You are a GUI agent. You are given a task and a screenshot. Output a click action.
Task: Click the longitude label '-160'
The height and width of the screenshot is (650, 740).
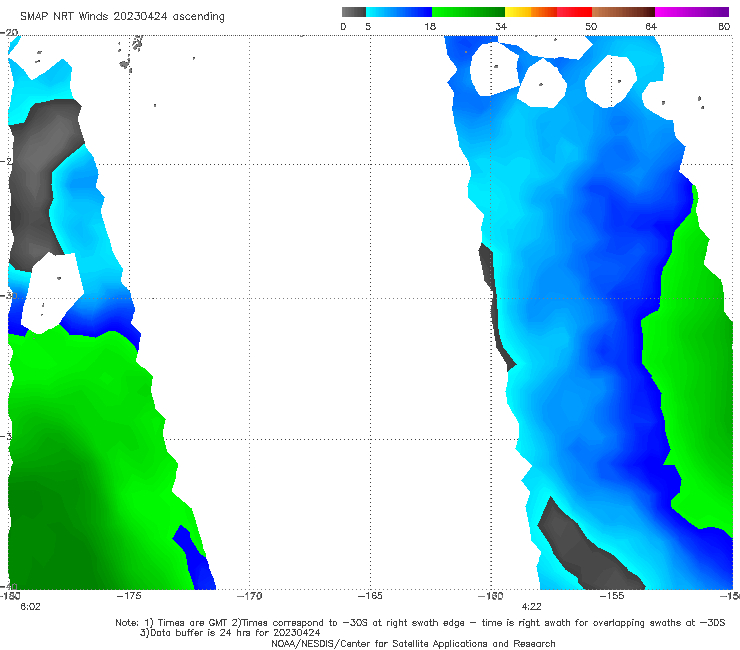490,596
